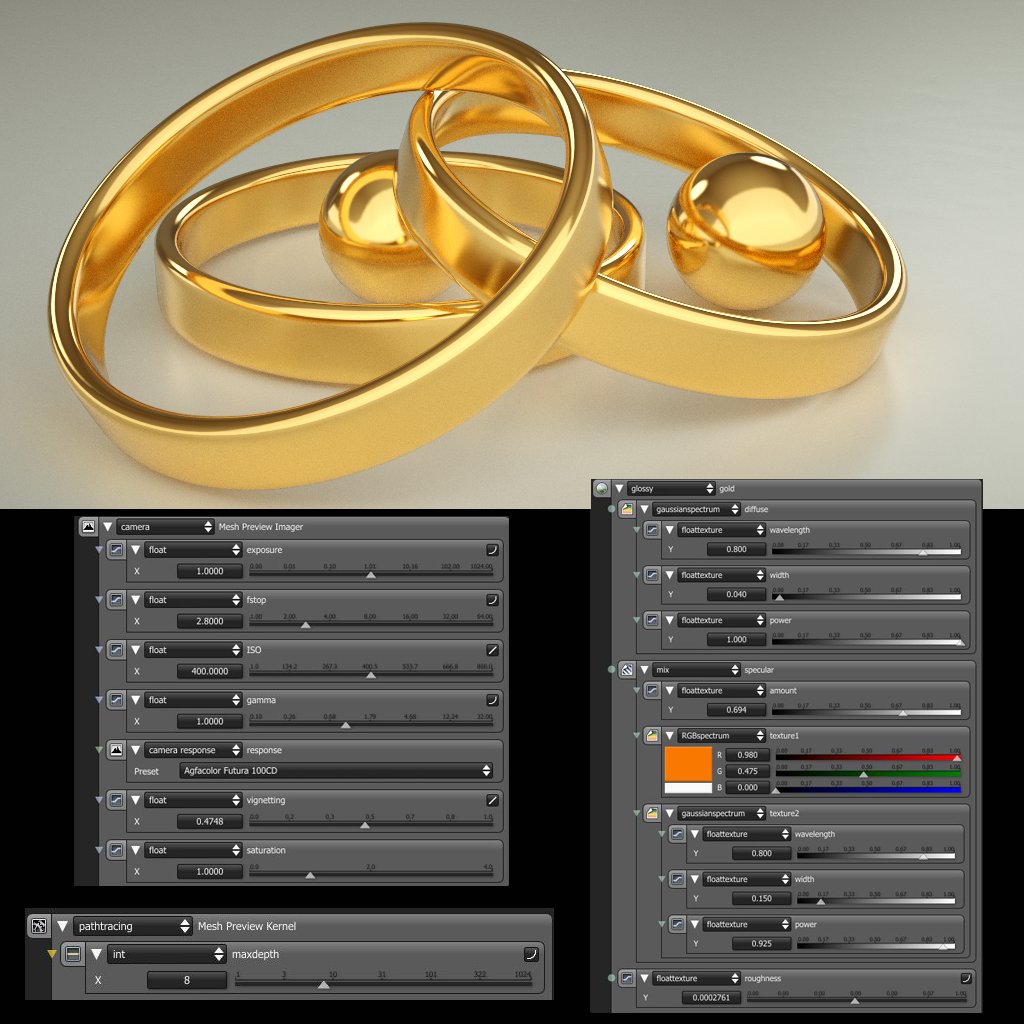The height and width of the screenshot is (1024, 1024).
Task: Collapse the specular mix node
Action: 645,670
